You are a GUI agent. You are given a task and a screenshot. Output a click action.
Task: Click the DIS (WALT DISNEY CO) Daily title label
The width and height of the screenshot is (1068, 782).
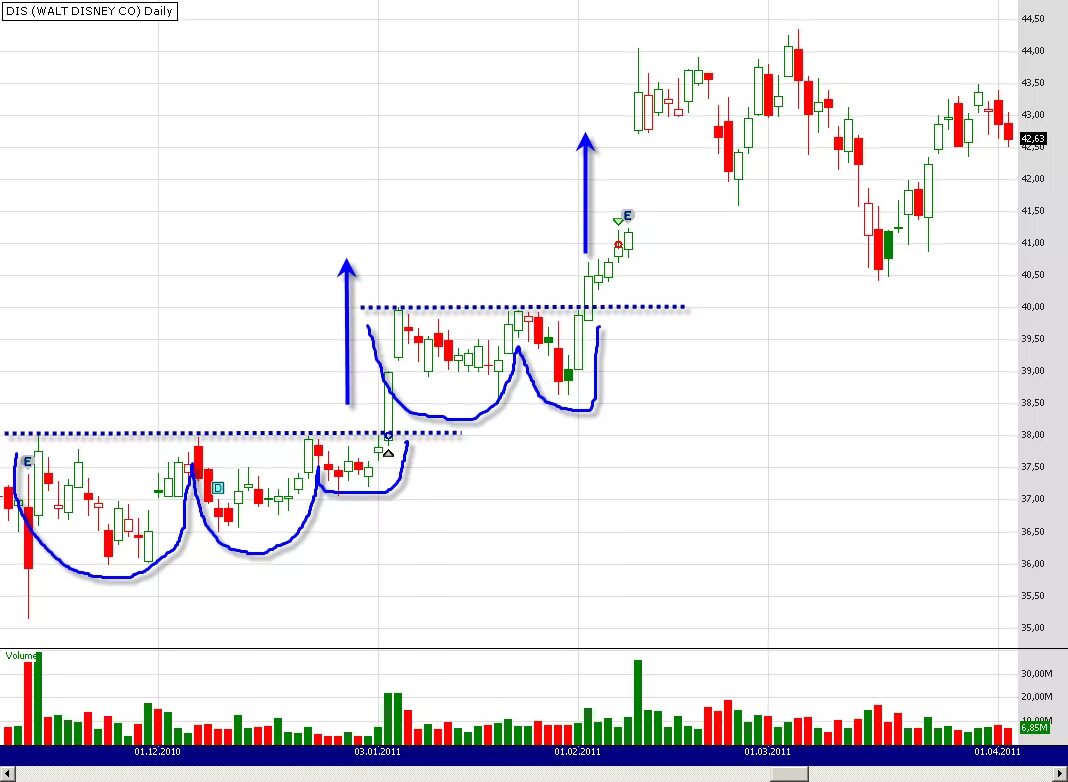89,11
